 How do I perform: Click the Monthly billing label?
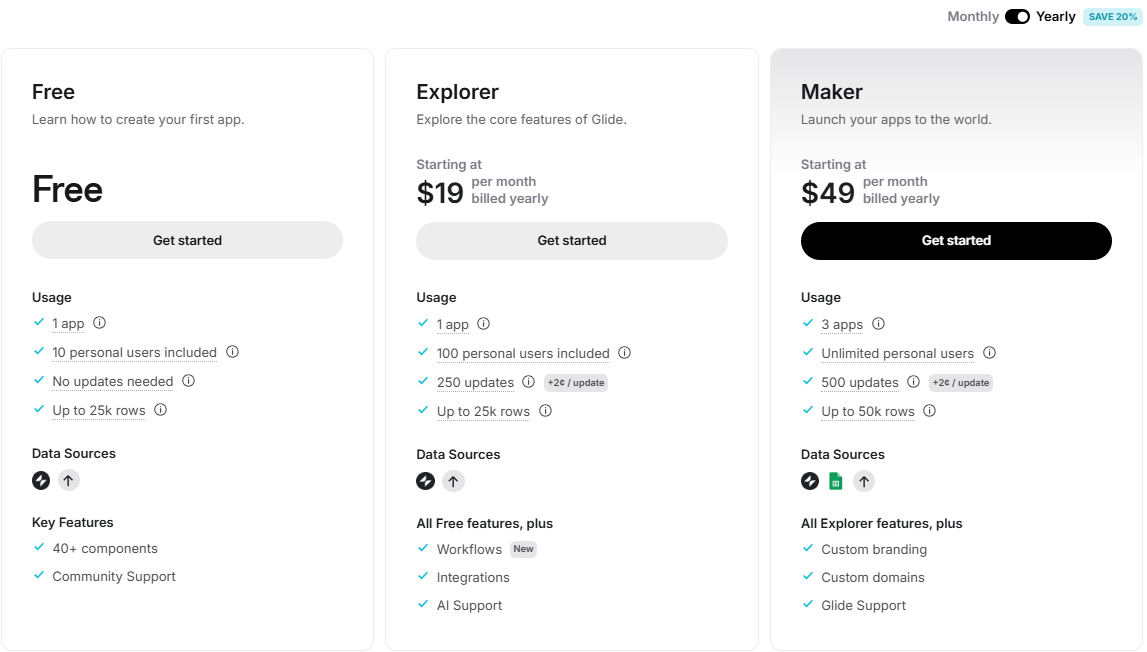click(x=973, y=16)
